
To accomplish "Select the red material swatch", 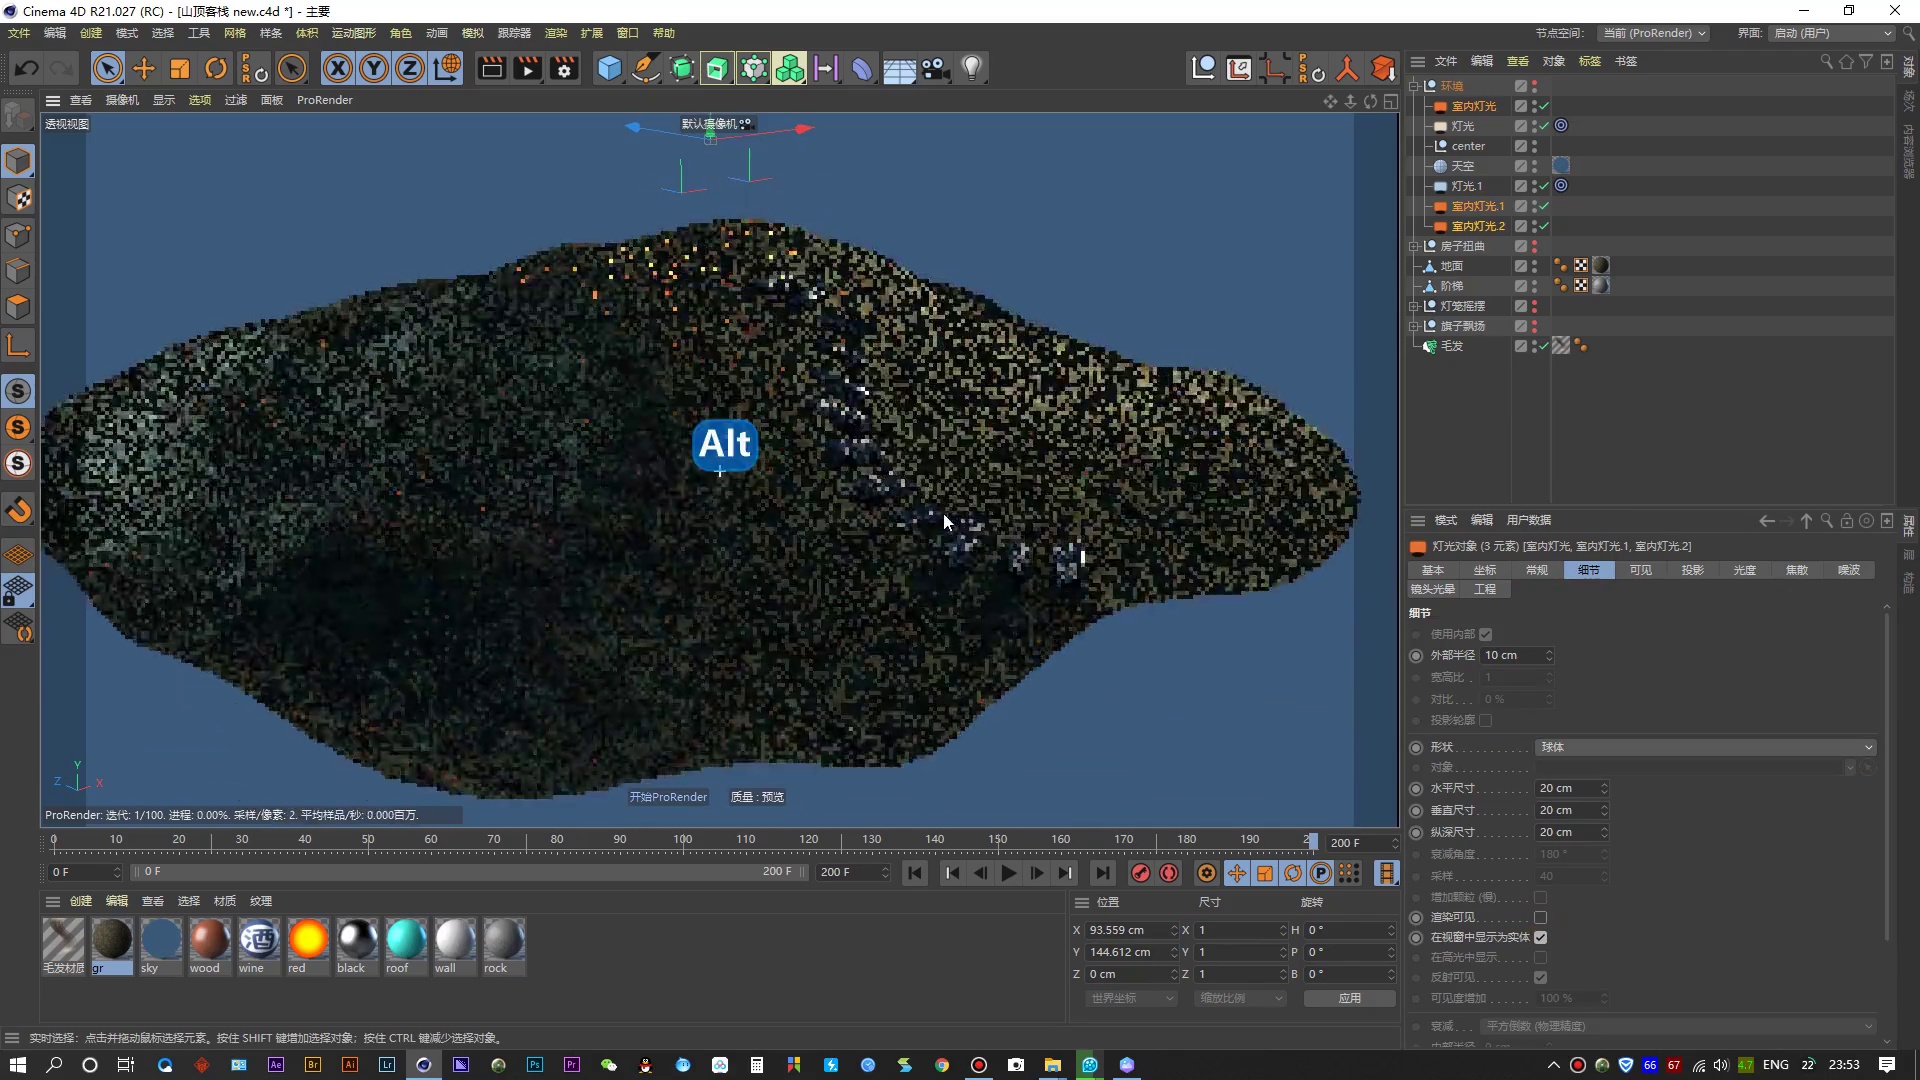I will tap(307, 941).
